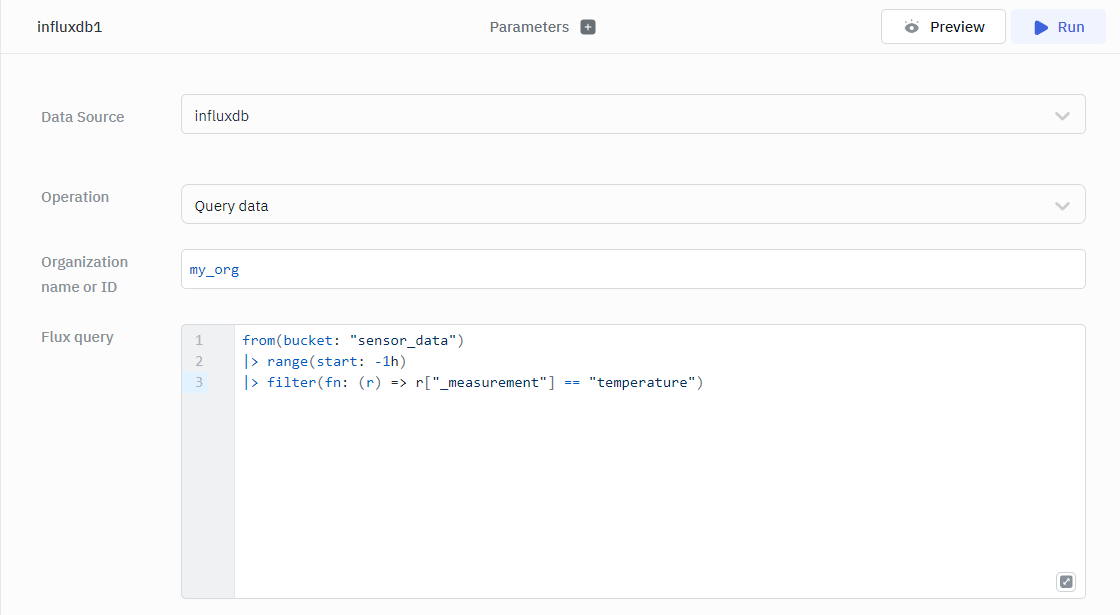This screenshot has width=1120, height=615.
Task: Select line number 3 in editor gutter
Action: tap(199, 382)
